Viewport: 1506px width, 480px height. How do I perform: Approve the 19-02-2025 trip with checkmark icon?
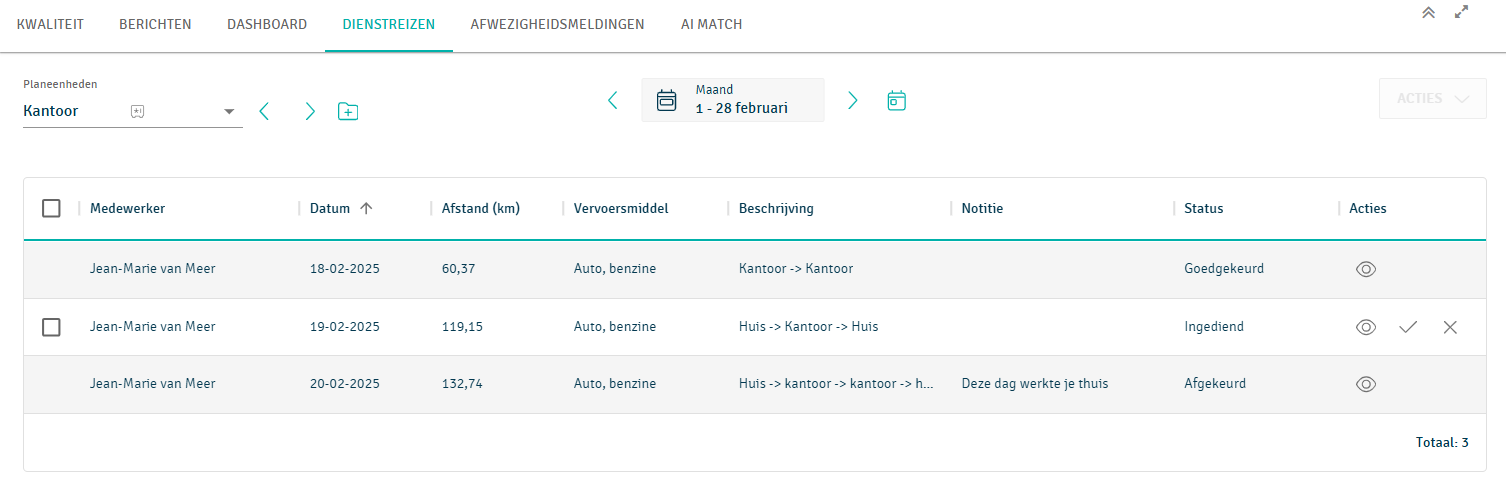[1408, 327]
